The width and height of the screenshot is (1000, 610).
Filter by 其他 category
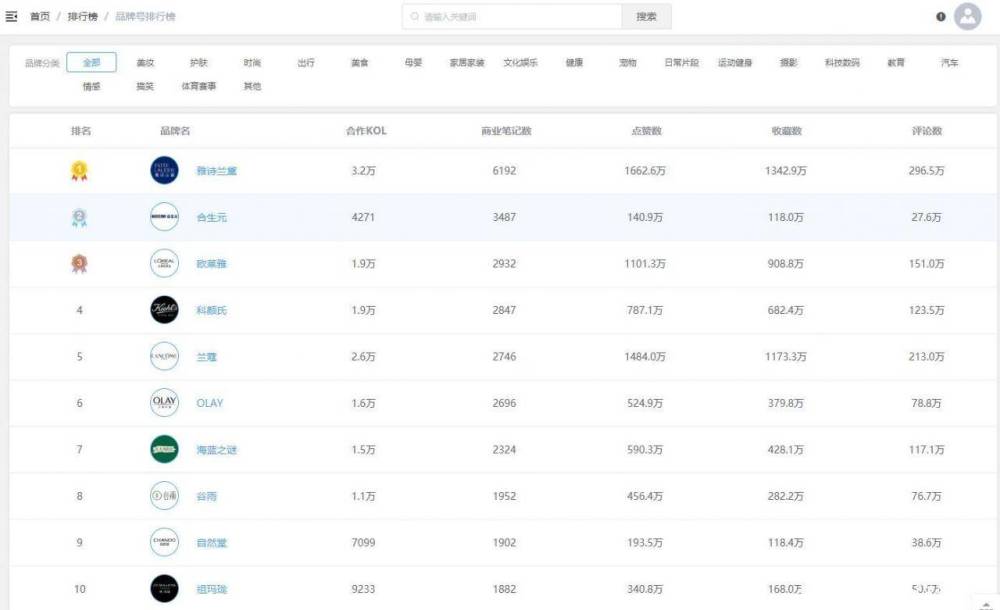coord(253,86)
